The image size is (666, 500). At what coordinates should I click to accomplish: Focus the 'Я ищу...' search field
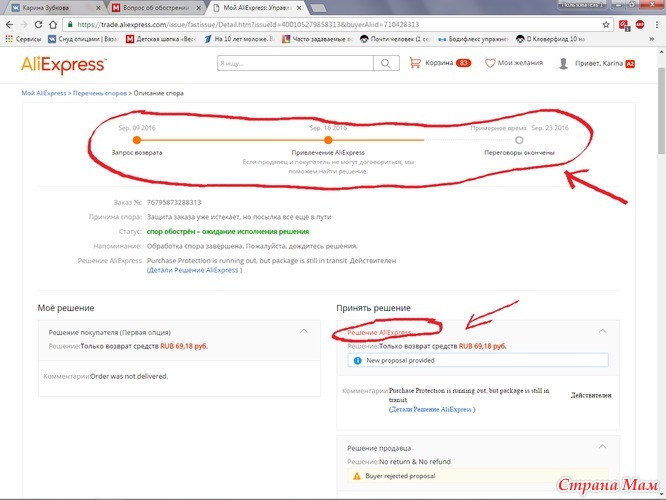click(295, 63)
